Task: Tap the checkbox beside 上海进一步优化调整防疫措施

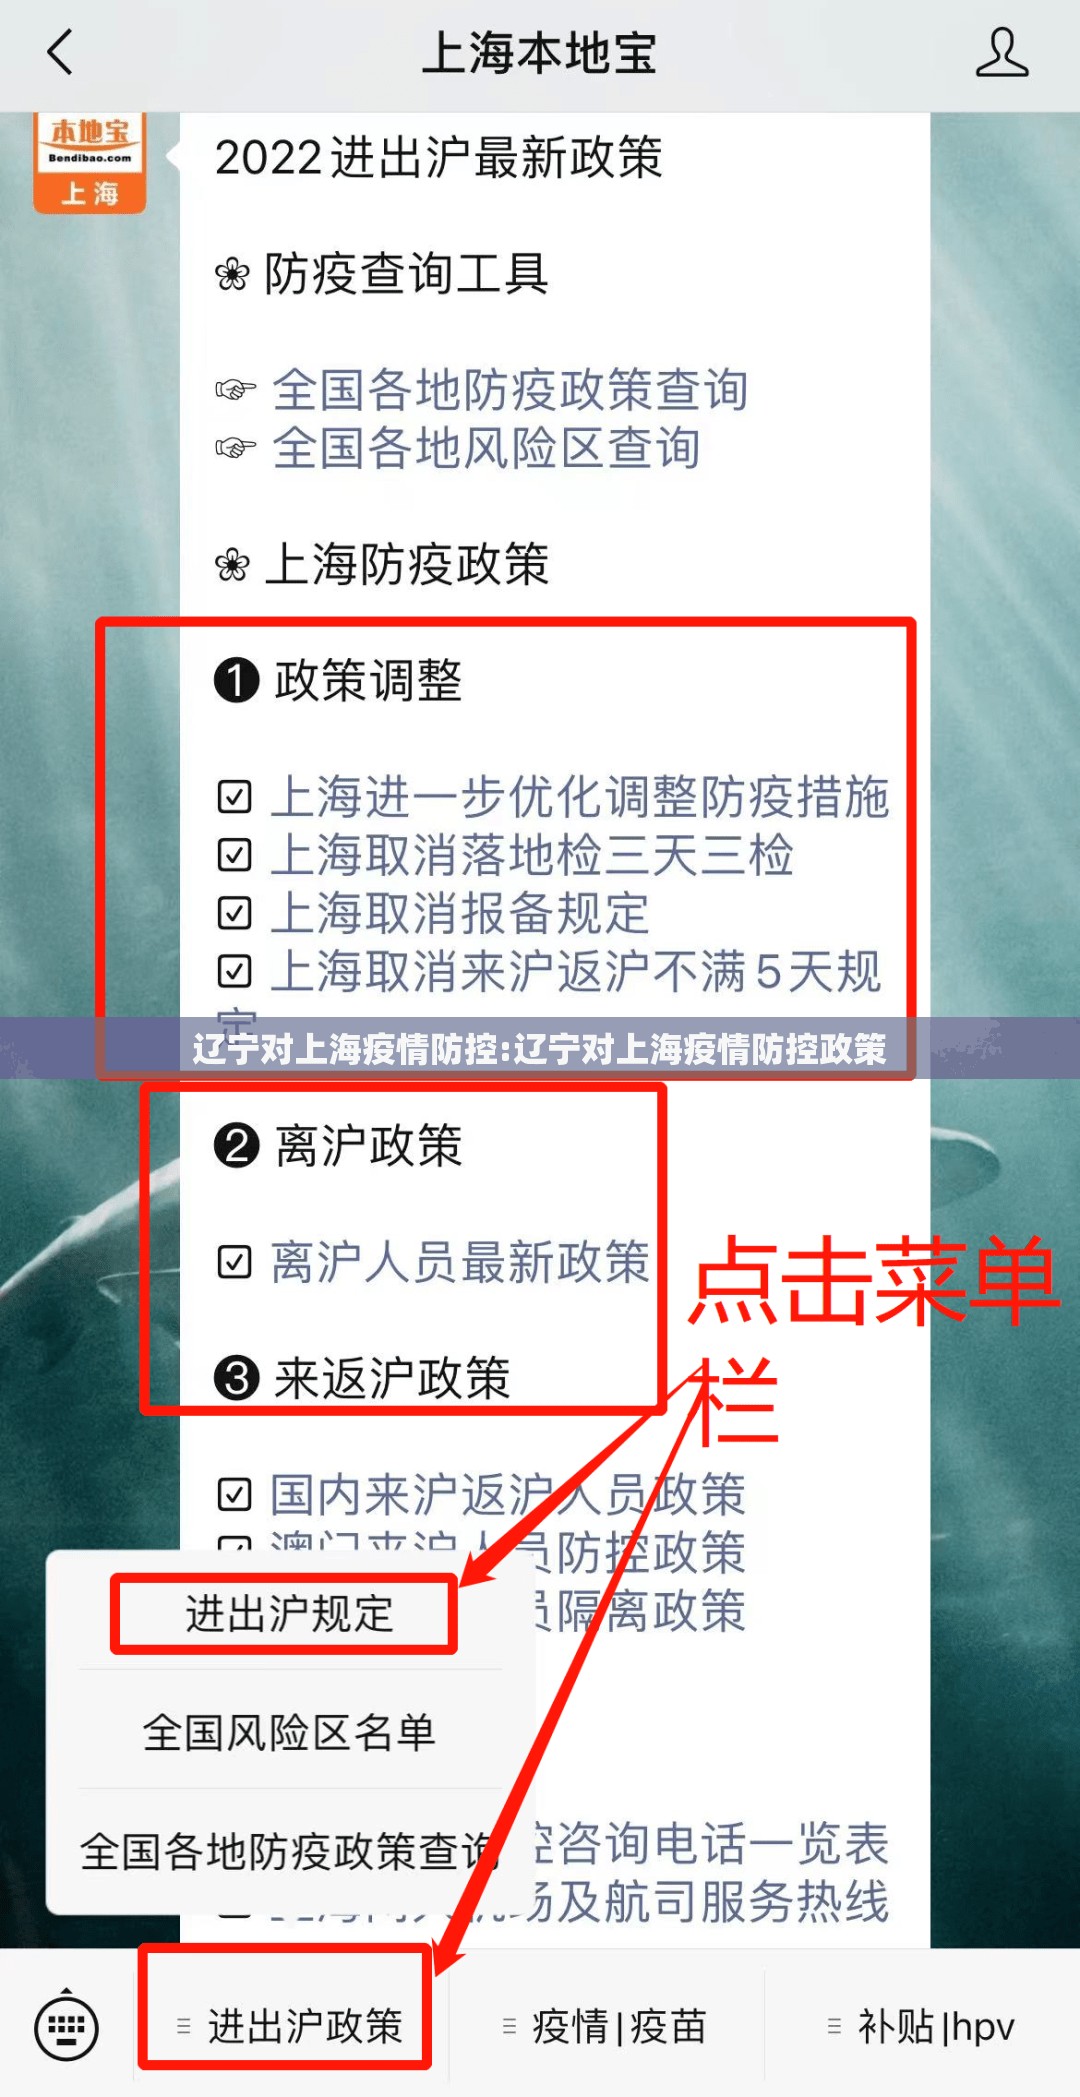Action: point(234,797)
